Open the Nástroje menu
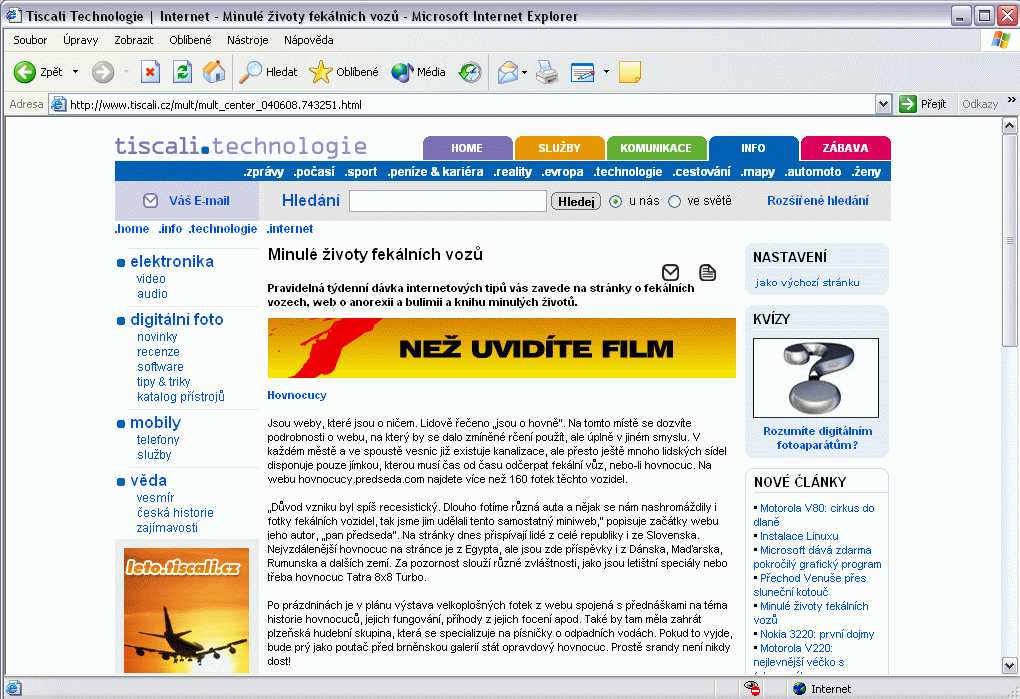 [x=247, y=40]
